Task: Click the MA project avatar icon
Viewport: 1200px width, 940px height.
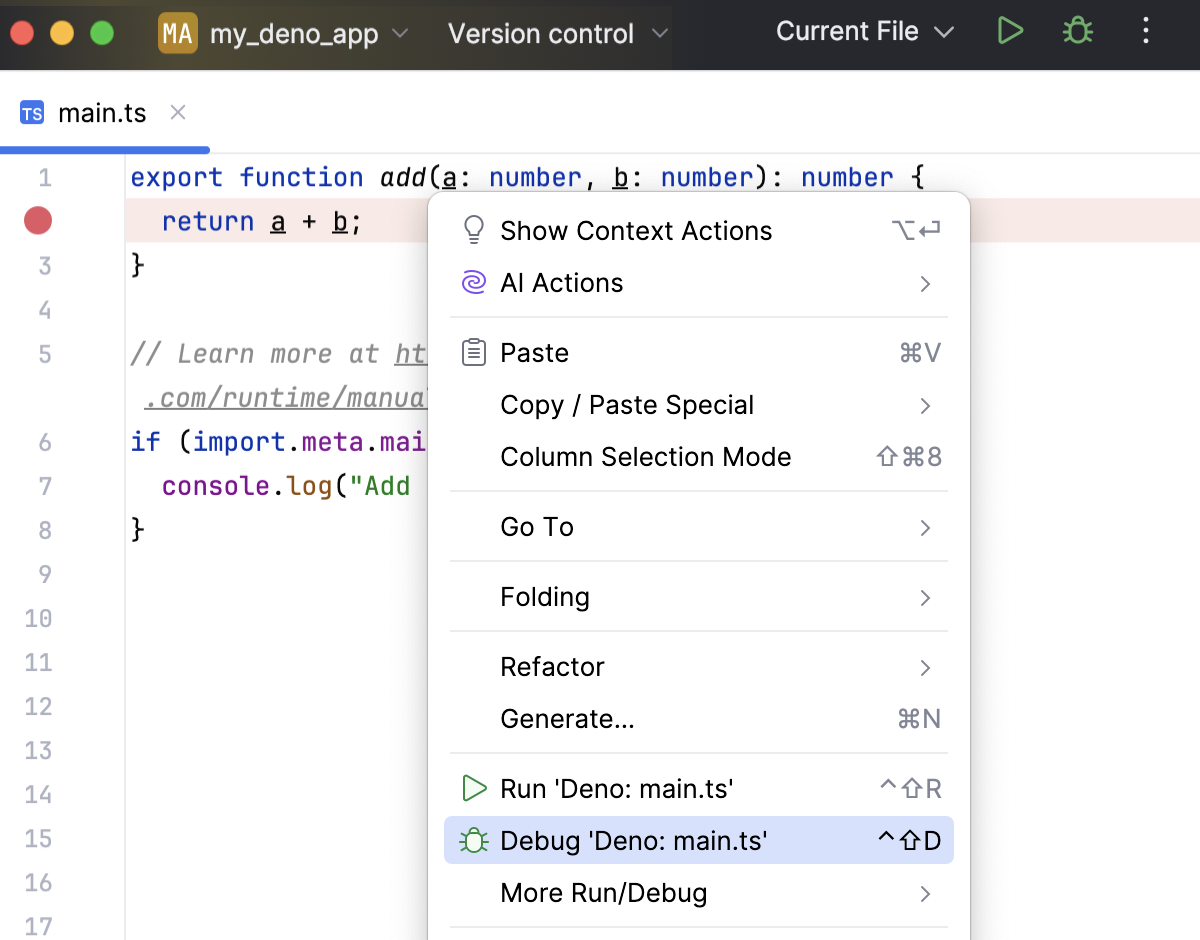Action: point(177,33)
